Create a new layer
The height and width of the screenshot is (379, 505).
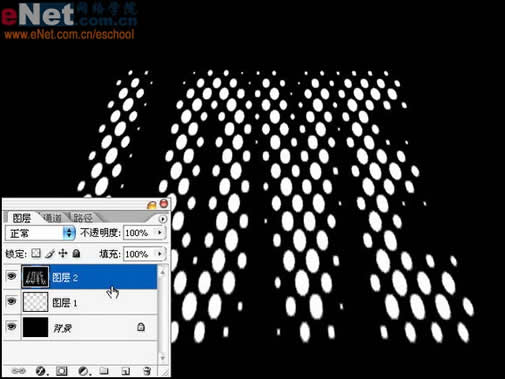tap(125, 371)
